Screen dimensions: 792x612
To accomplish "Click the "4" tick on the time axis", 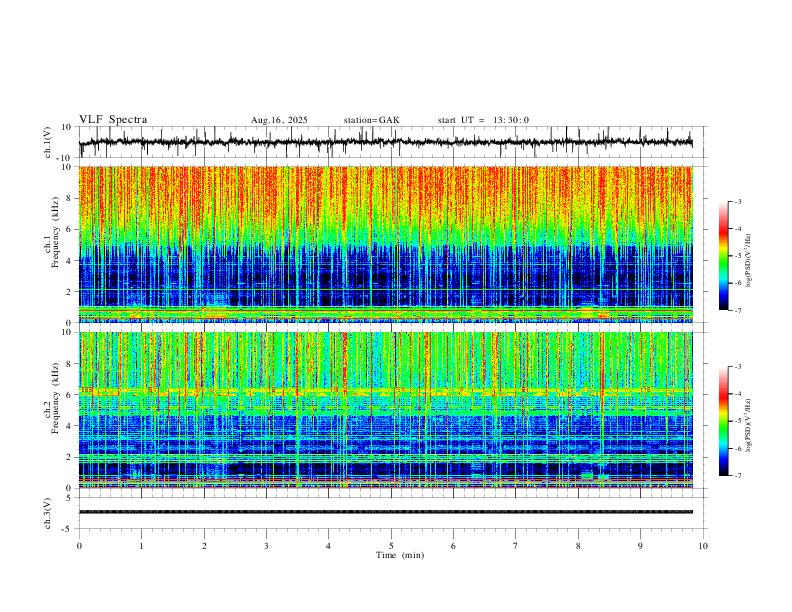I will (x=328, y=546).
